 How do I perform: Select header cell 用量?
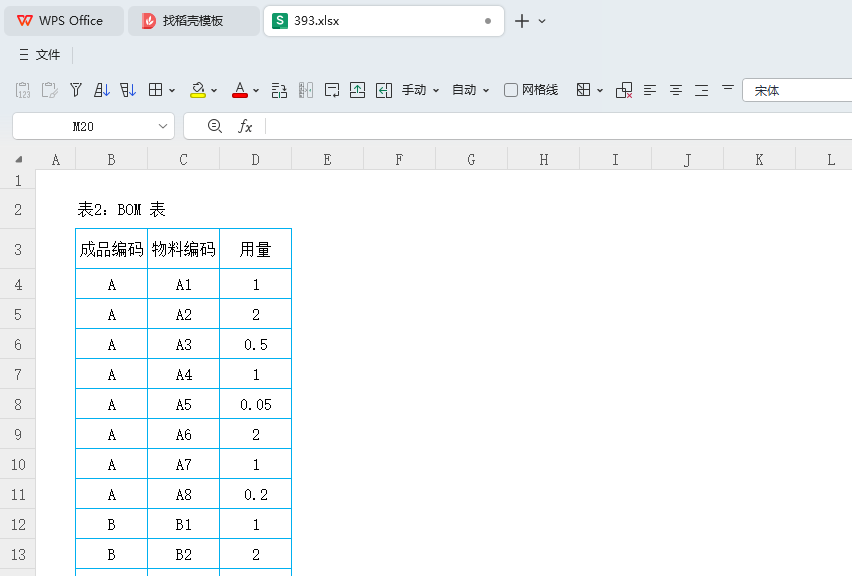(255, 249)
